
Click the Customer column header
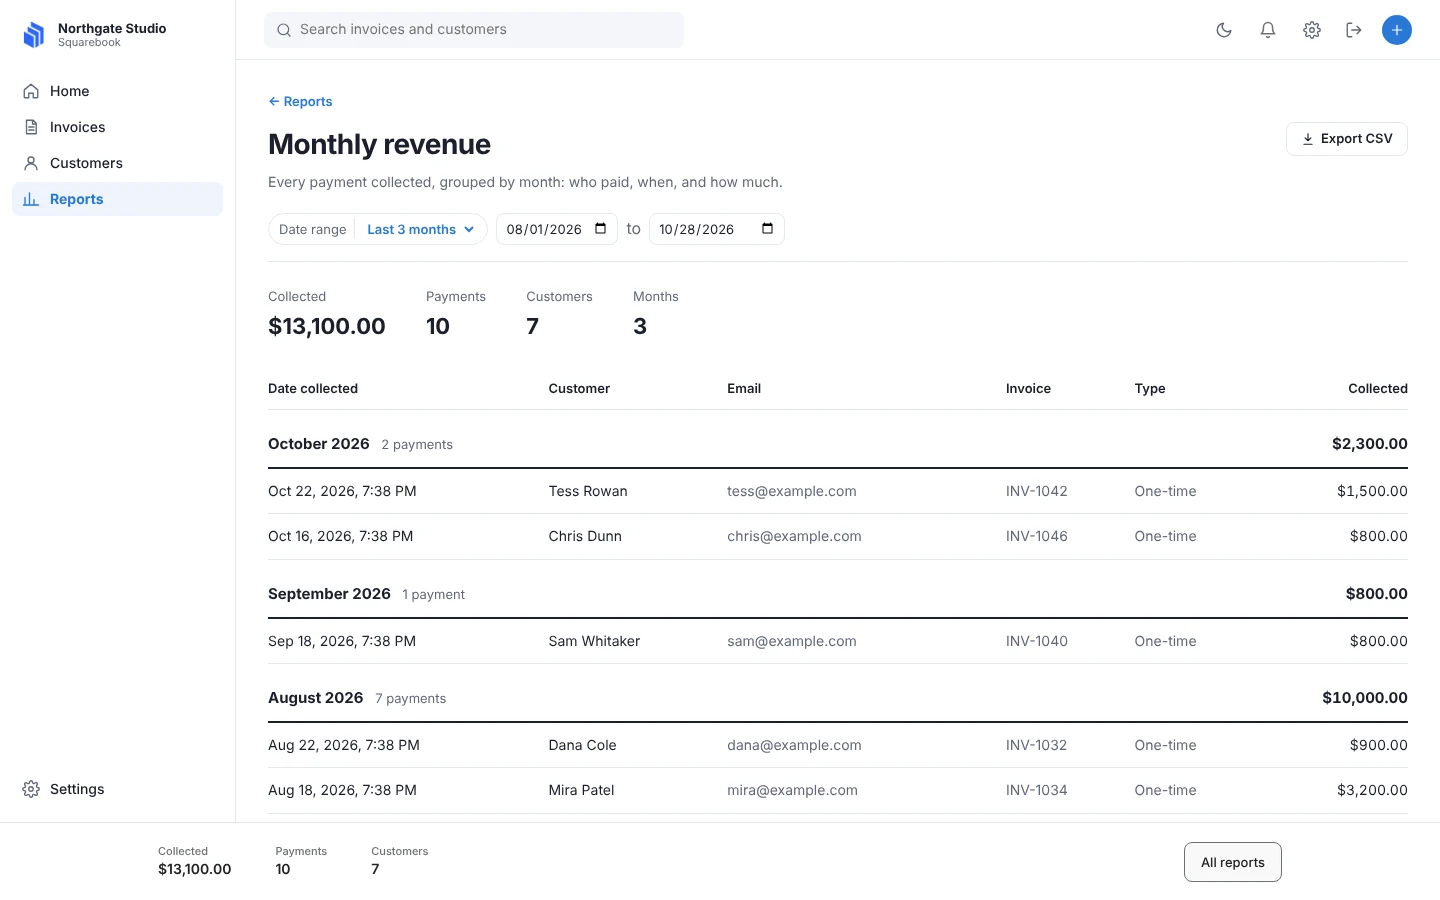(579, 388)
